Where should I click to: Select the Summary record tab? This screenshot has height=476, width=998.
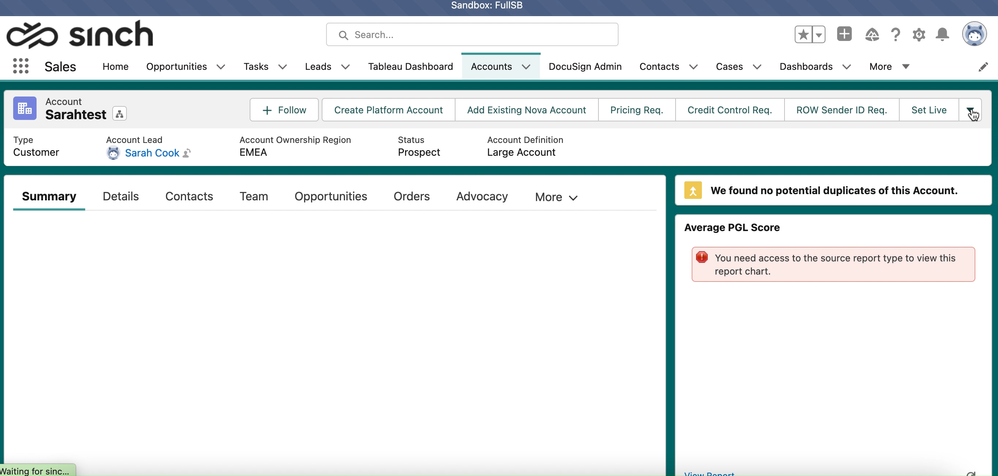pyautogui.click(x=49, y=197)
